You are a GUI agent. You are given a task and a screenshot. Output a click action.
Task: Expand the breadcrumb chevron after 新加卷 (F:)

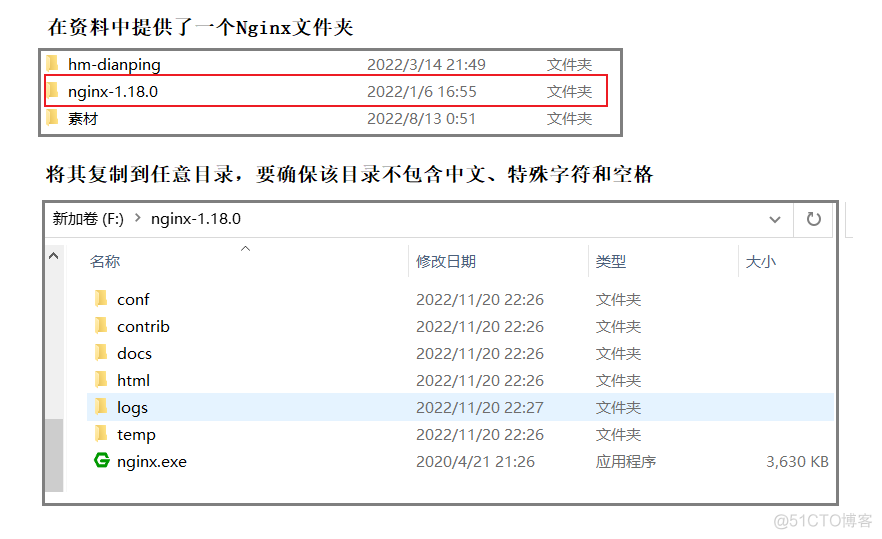137,218
